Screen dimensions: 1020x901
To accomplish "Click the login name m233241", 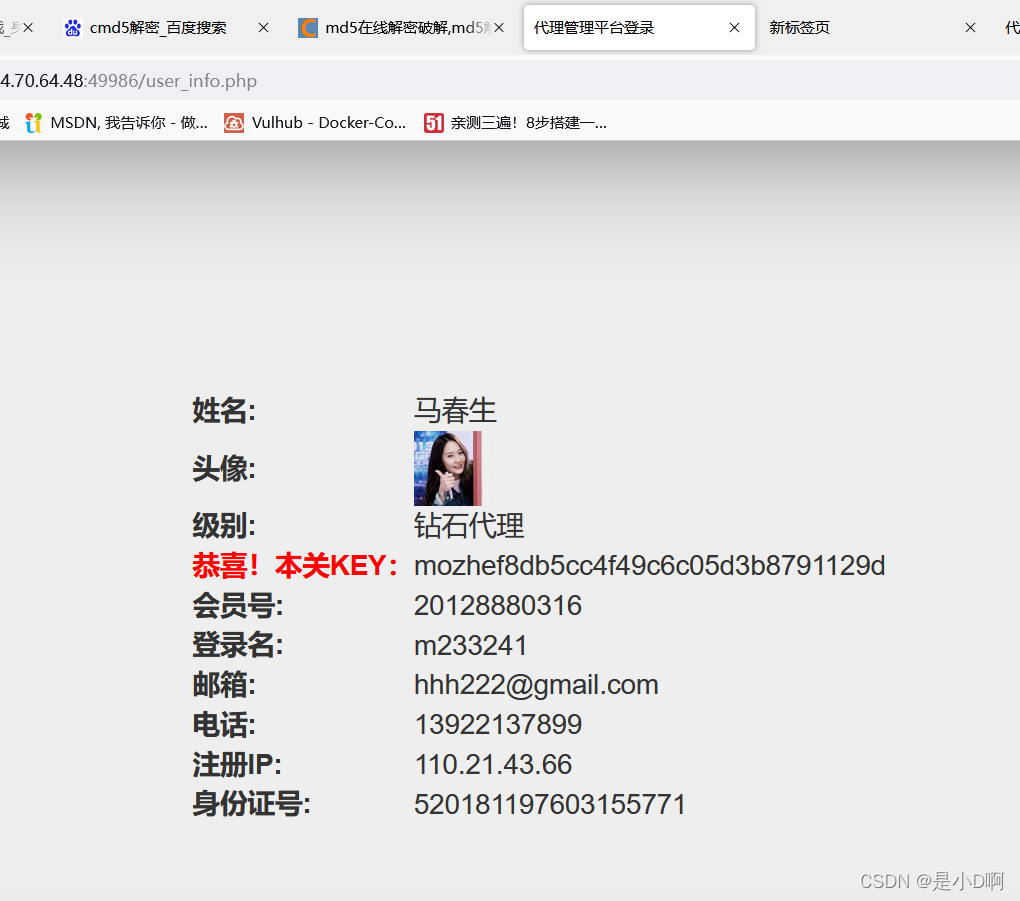I will point(470,645).
